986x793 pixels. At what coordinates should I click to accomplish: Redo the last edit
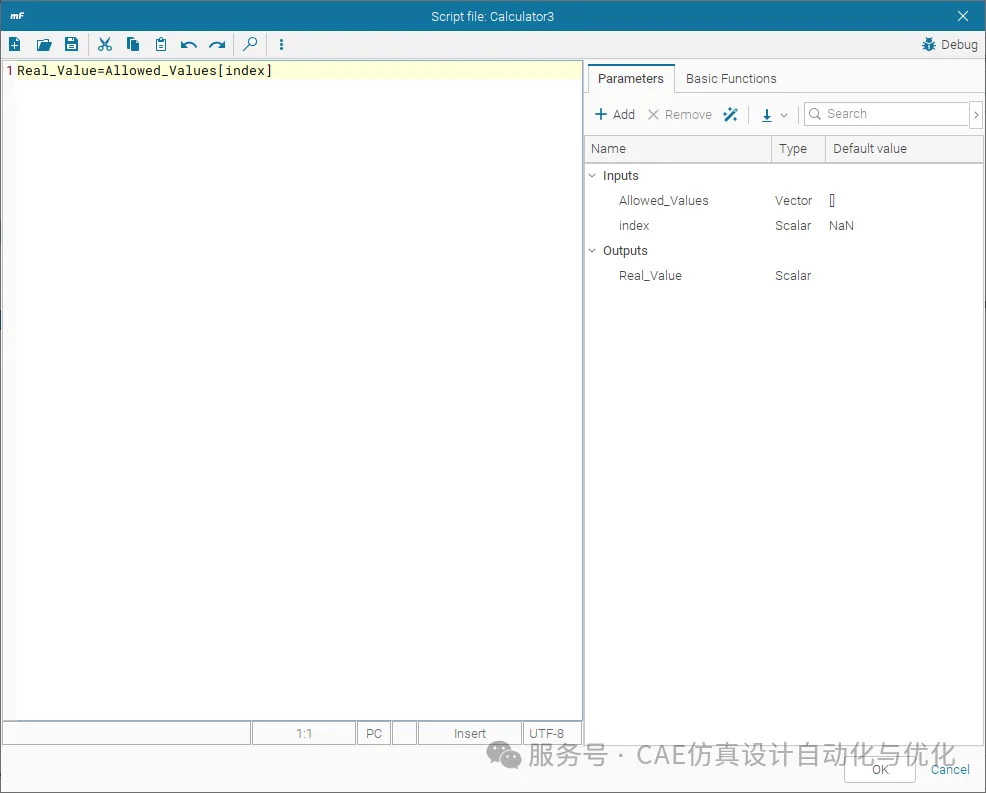tap(217, 44)
